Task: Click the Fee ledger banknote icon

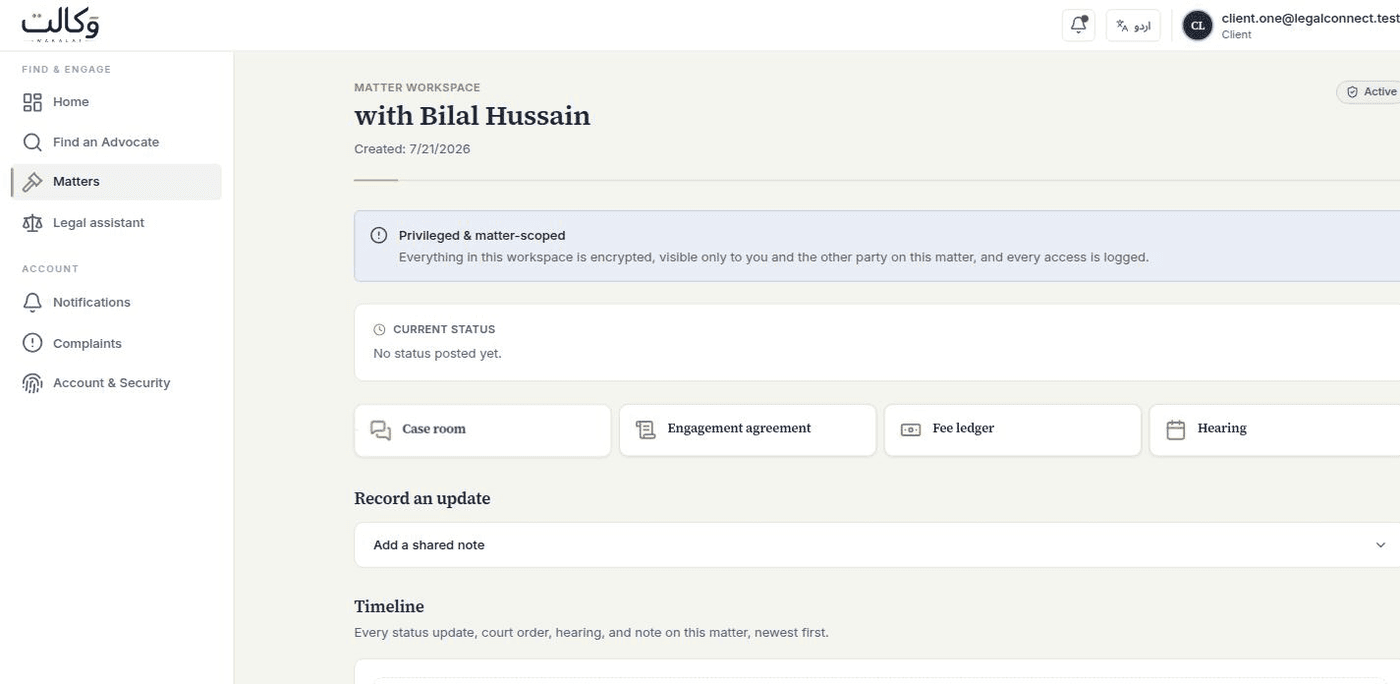Action: pyautogui.click(x=911, y=430)
